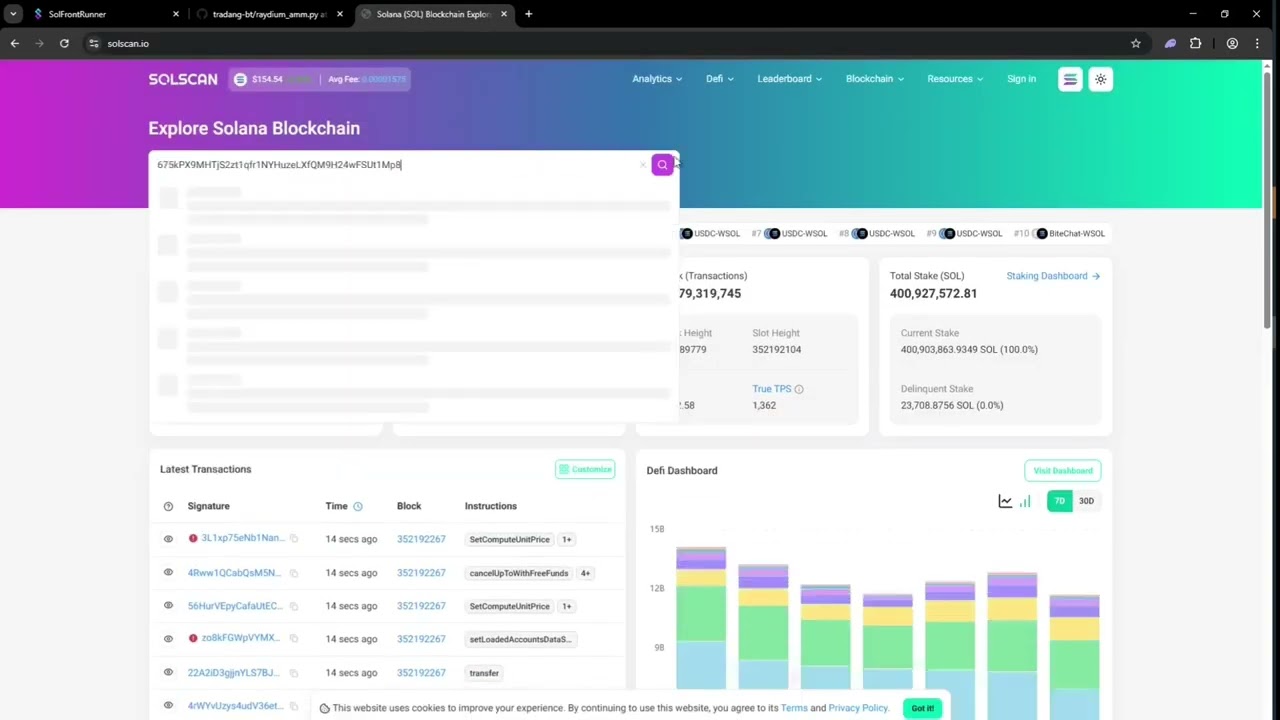The image size is (1280, 720).
Task: Open signature 4Rww1QCabQsM5N
Action: tap(234, 573)
